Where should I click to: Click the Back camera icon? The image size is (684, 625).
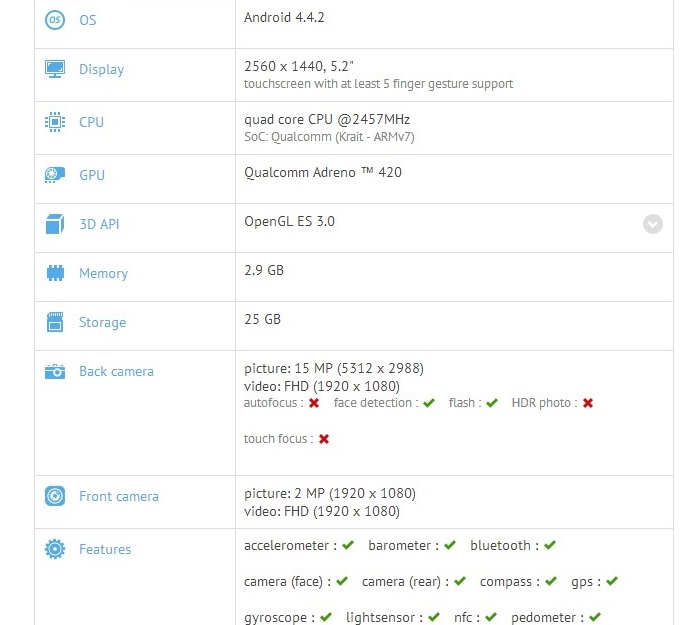click(x=55, y=371)
